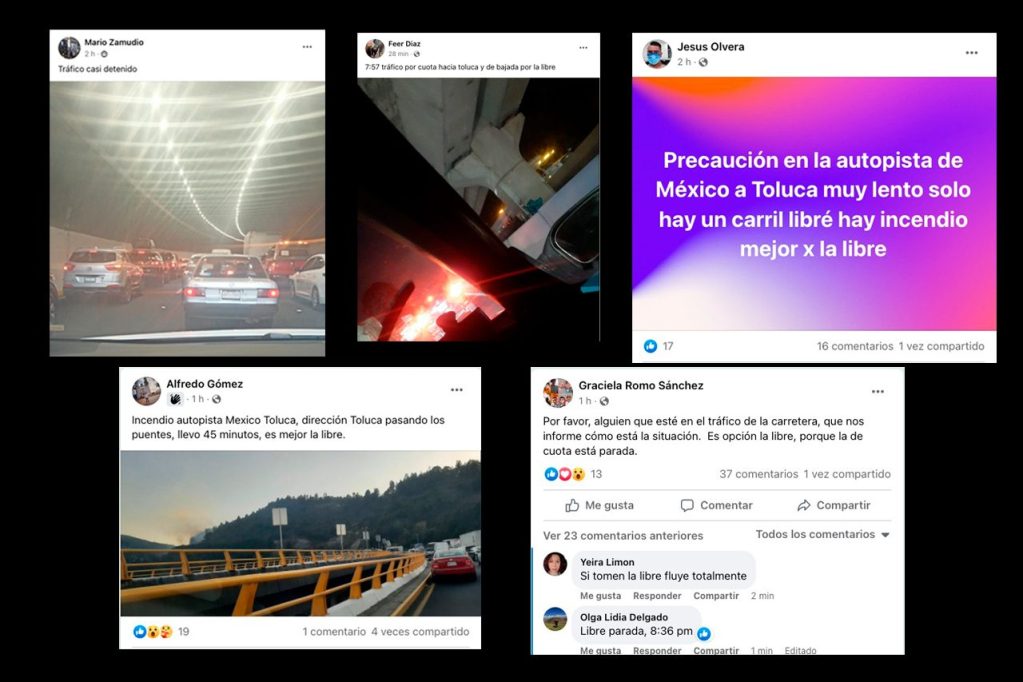The image size is (1023, 682).
Task: Click Comentar button on Graciela's post
Action: pyautogui.click(x=716, y=505)
